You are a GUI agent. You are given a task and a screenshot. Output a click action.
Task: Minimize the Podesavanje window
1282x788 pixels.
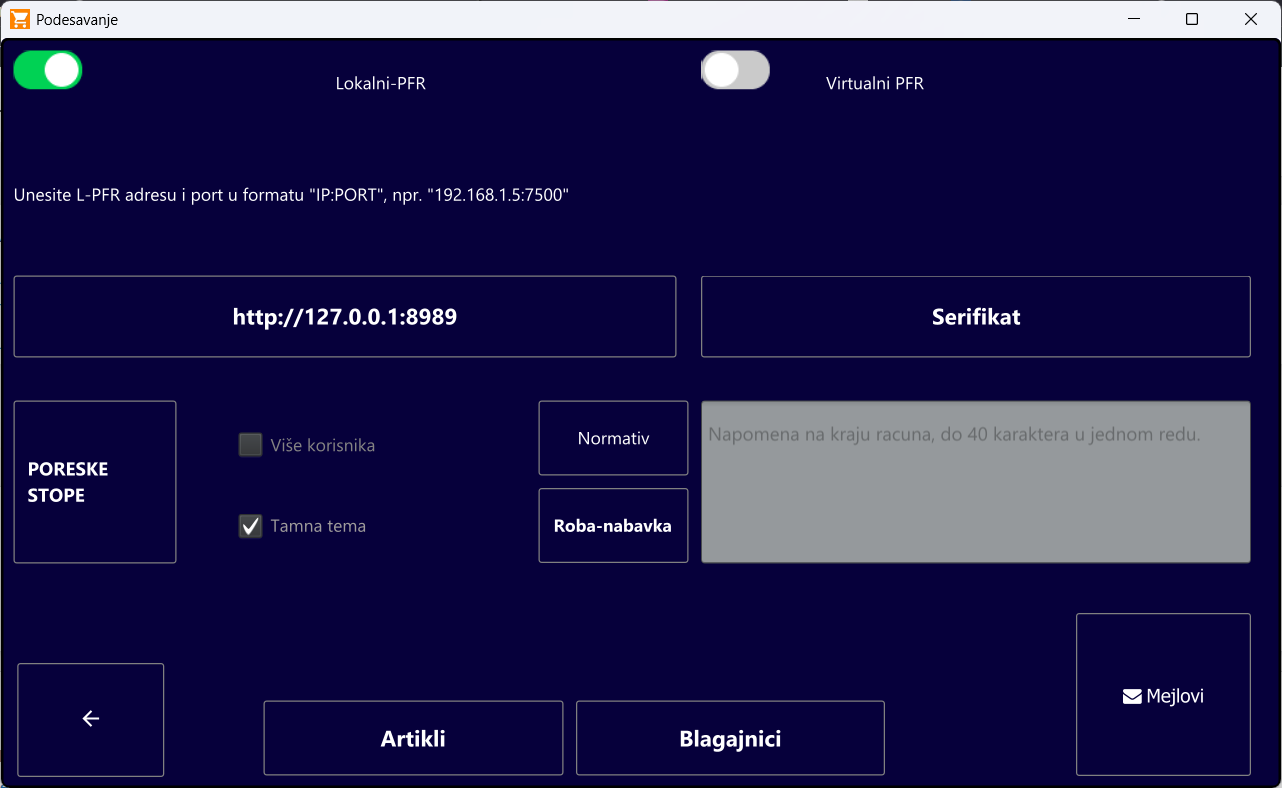(x=1134, y=19)
